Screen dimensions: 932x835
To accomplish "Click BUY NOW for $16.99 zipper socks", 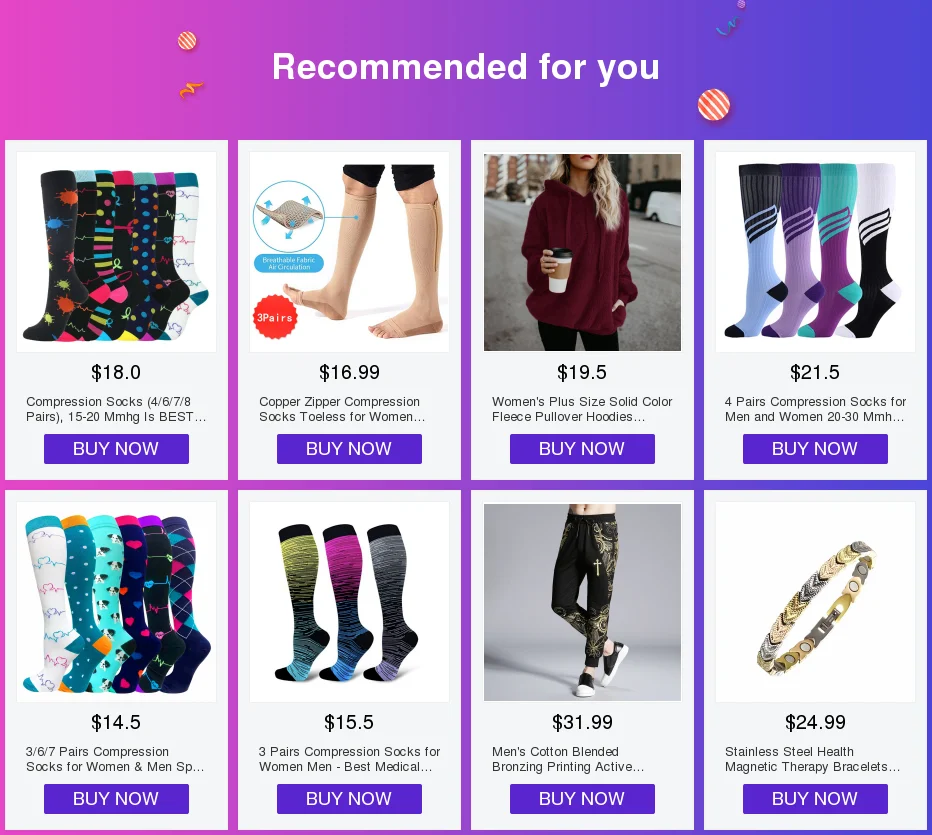I will click(x=350, y=449).
